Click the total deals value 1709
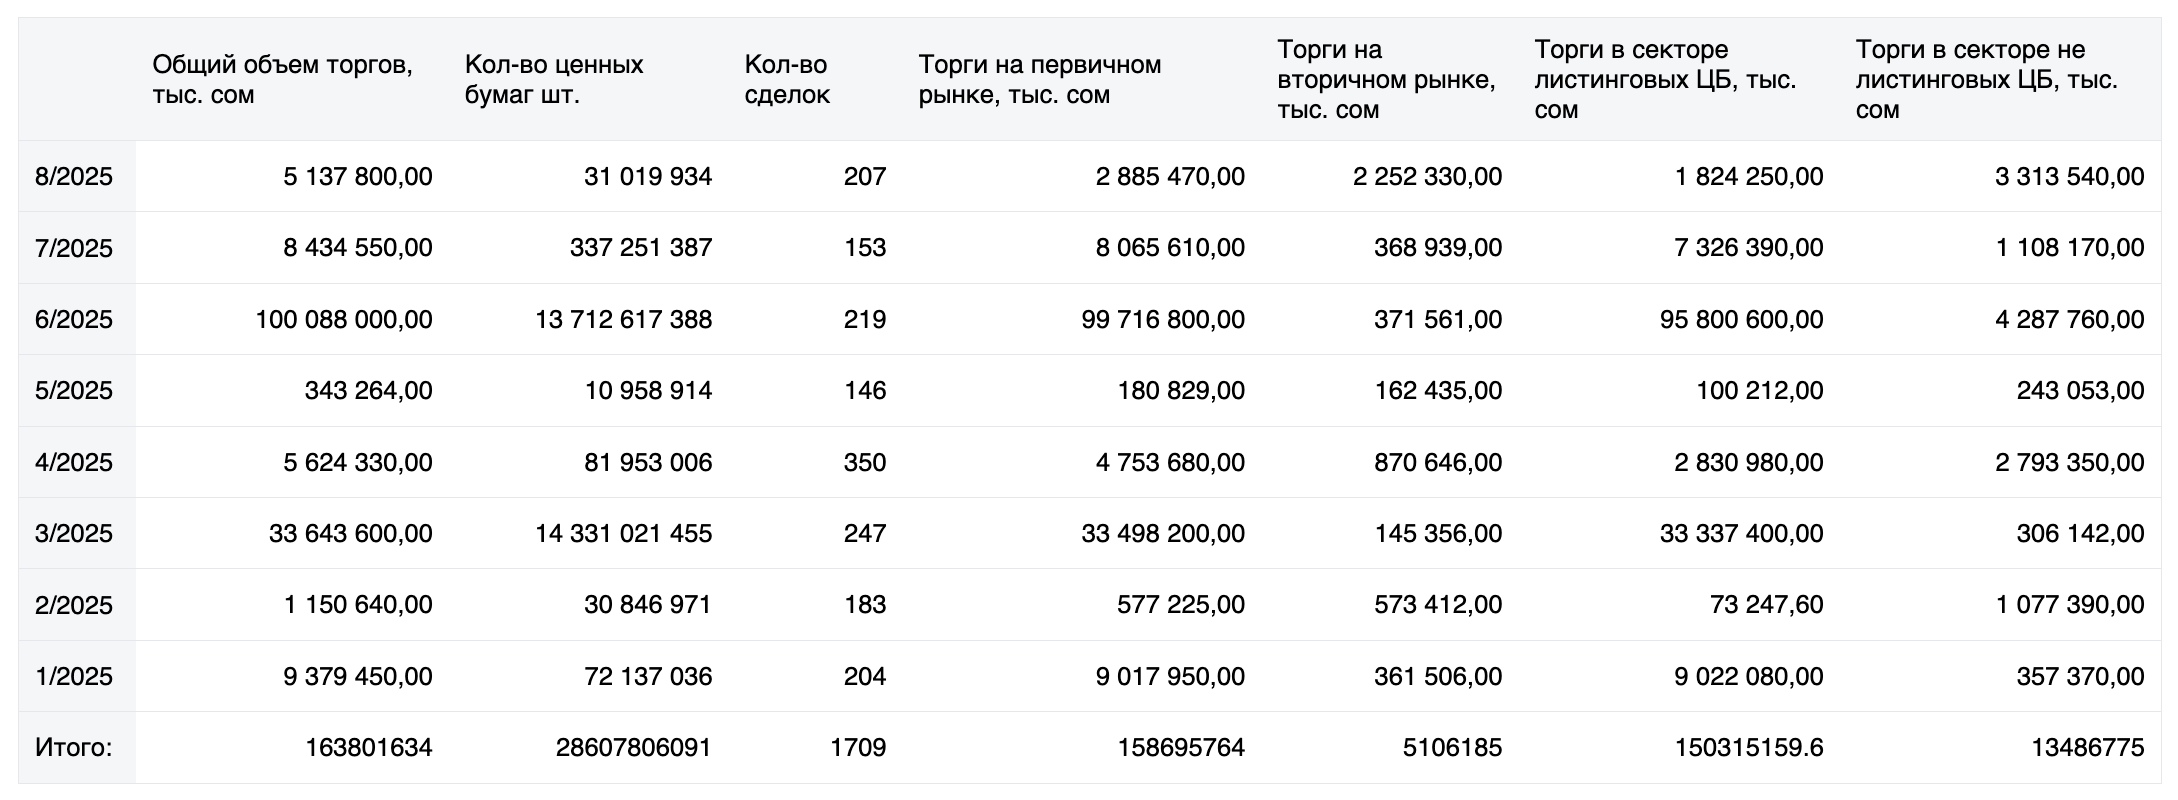Image resolution: width=2178 pixels, height=800 pixels. pos(858,748)
